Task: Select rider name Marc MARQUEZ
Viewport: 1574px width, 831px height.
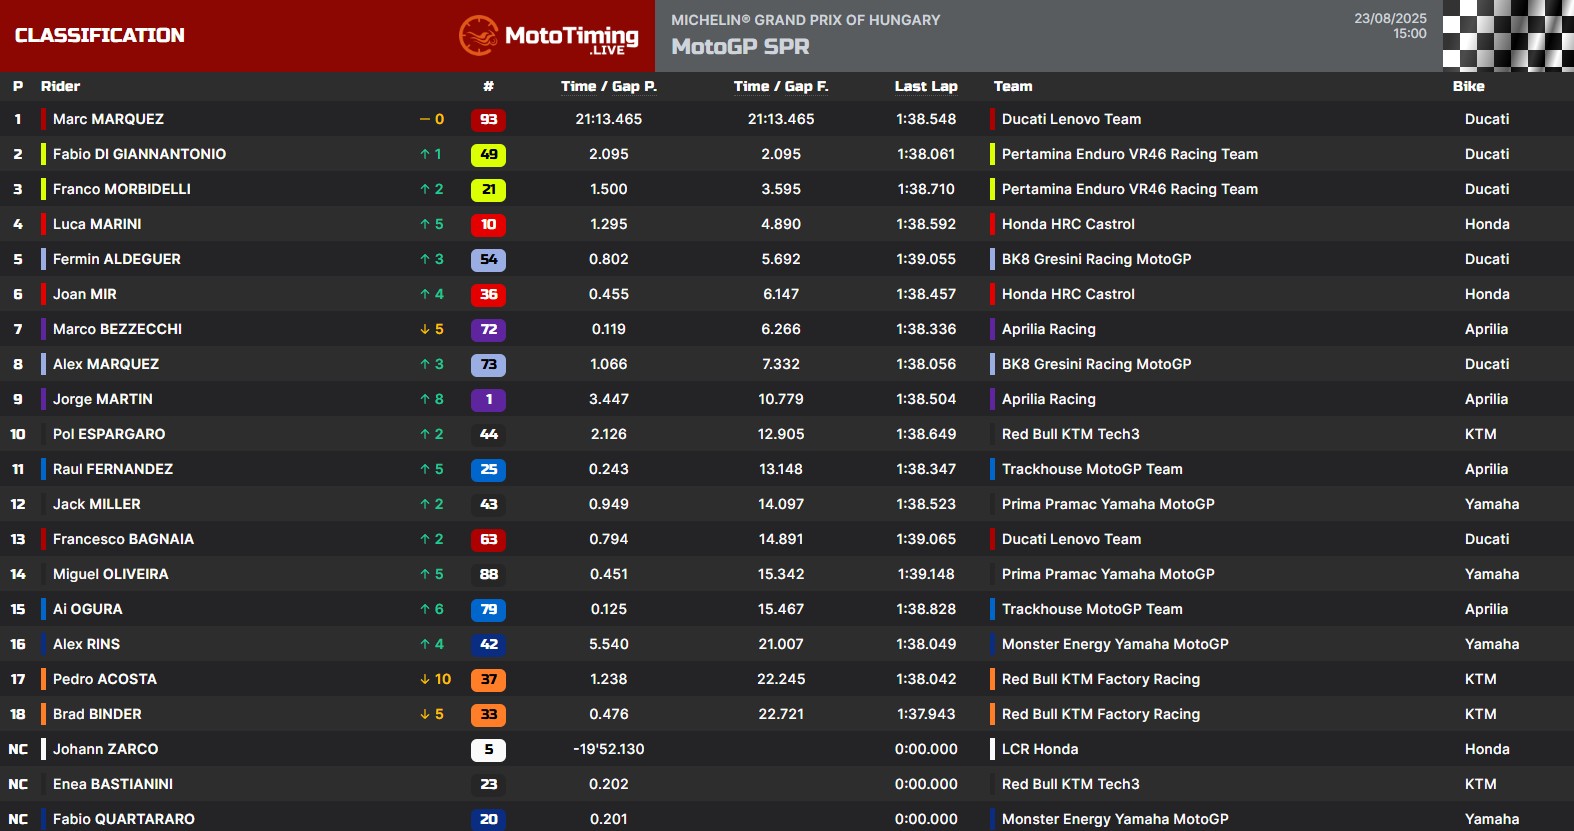Action: tap(108, 119)
